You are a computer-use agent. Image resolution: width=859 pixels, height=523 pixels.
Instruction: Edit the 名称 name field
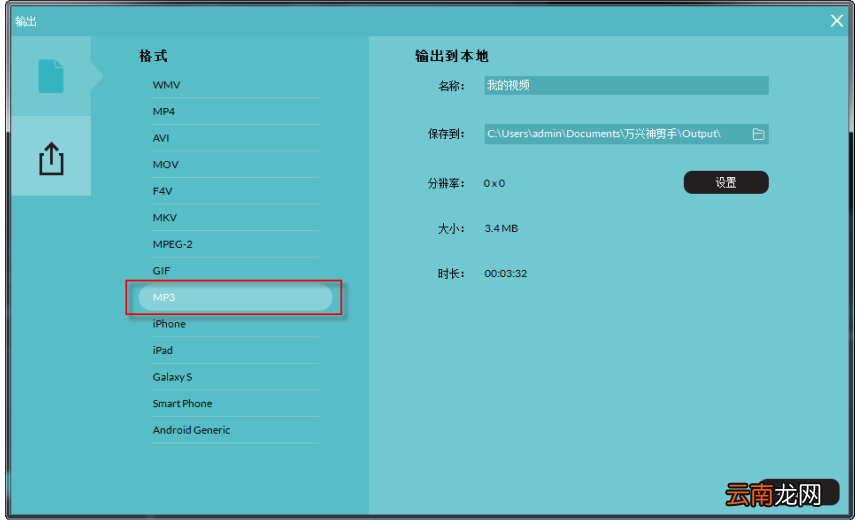pyautogui.click(x=626, y=85)
